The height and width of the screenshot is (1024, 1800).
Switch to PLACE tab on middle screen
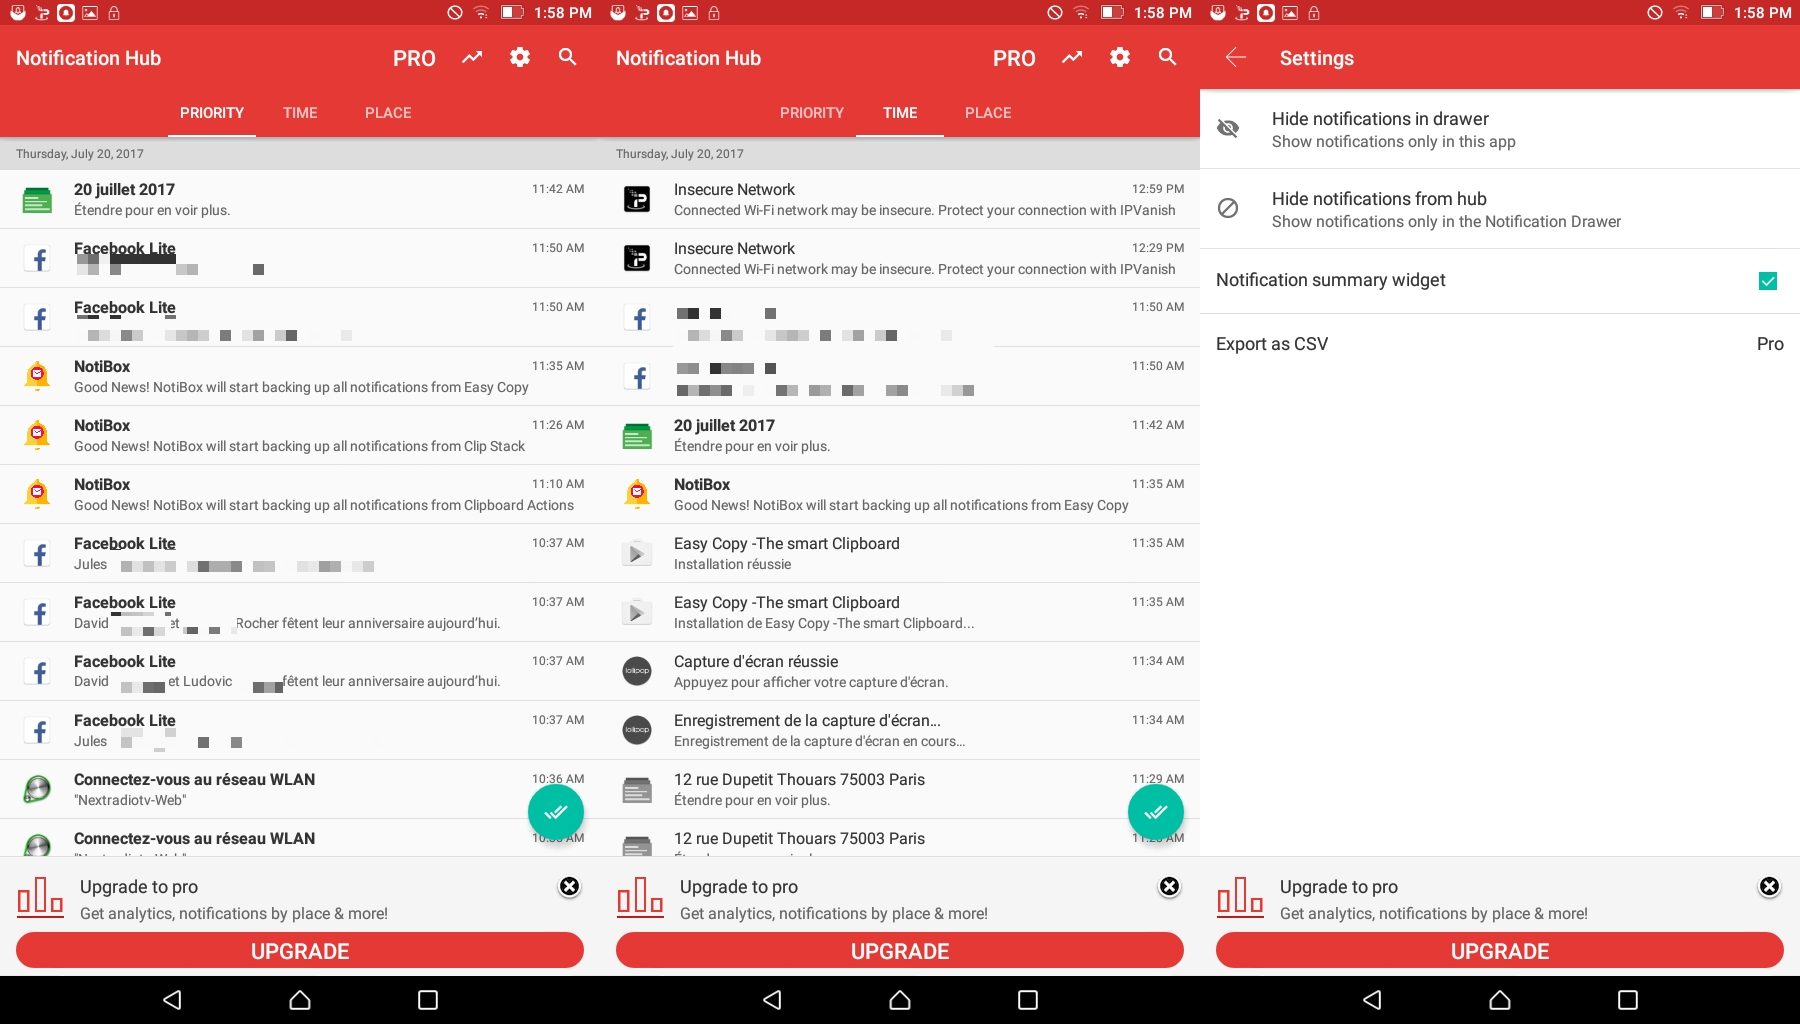[x=988, y=113]
